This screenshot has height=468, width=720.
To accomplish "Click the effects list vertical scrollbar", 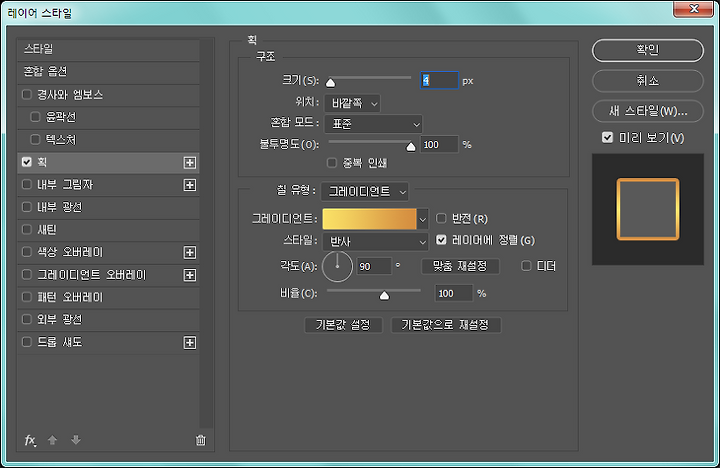I will 207,233.
